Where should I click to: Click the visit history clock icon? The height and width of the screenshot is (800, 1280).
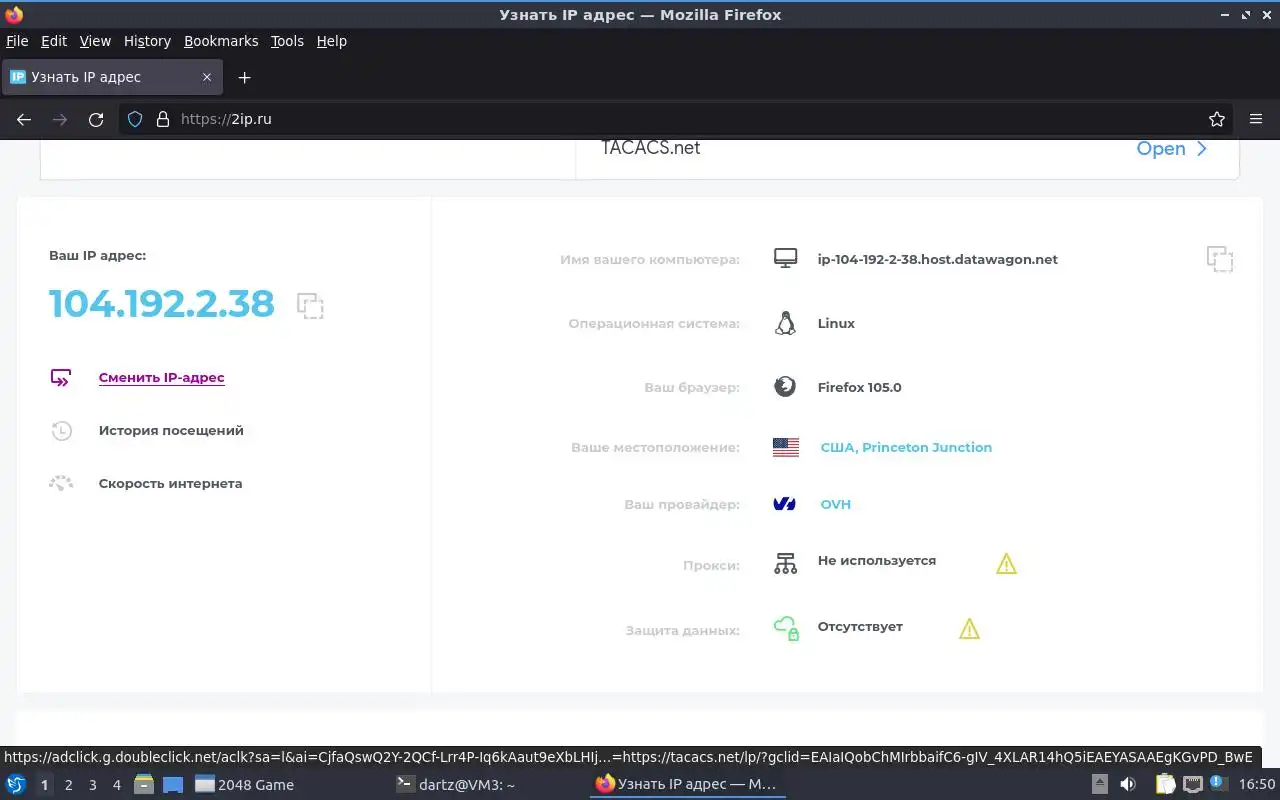[61, 431]
